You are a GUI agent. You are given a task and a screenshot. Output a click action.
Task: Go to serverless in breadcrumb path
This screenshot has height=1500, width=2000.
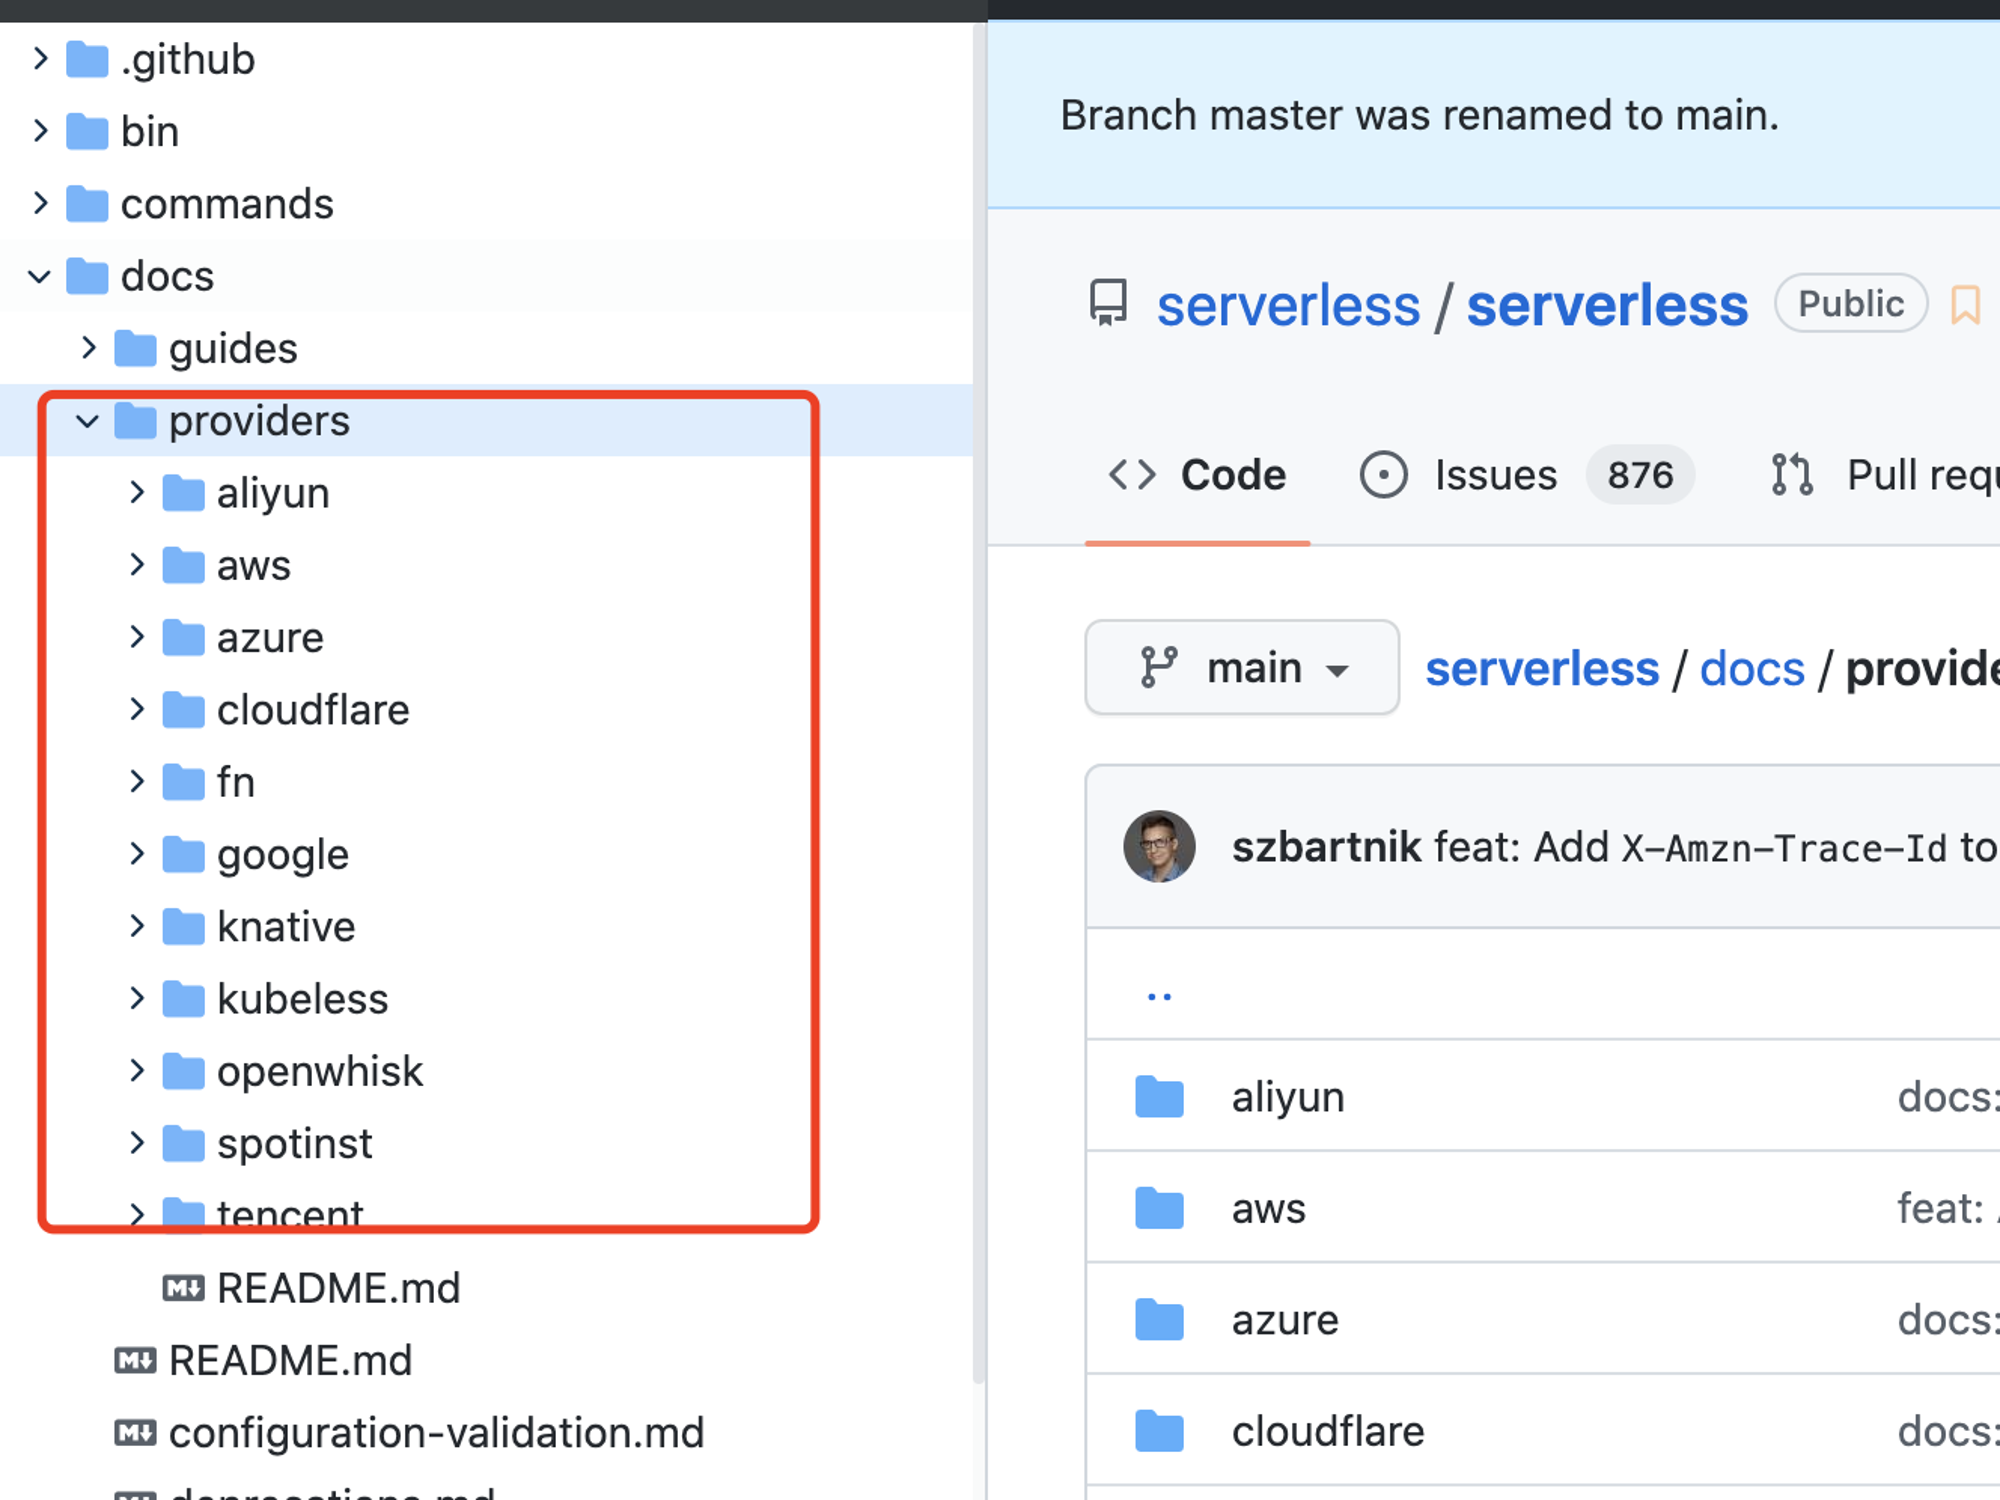1542,669
